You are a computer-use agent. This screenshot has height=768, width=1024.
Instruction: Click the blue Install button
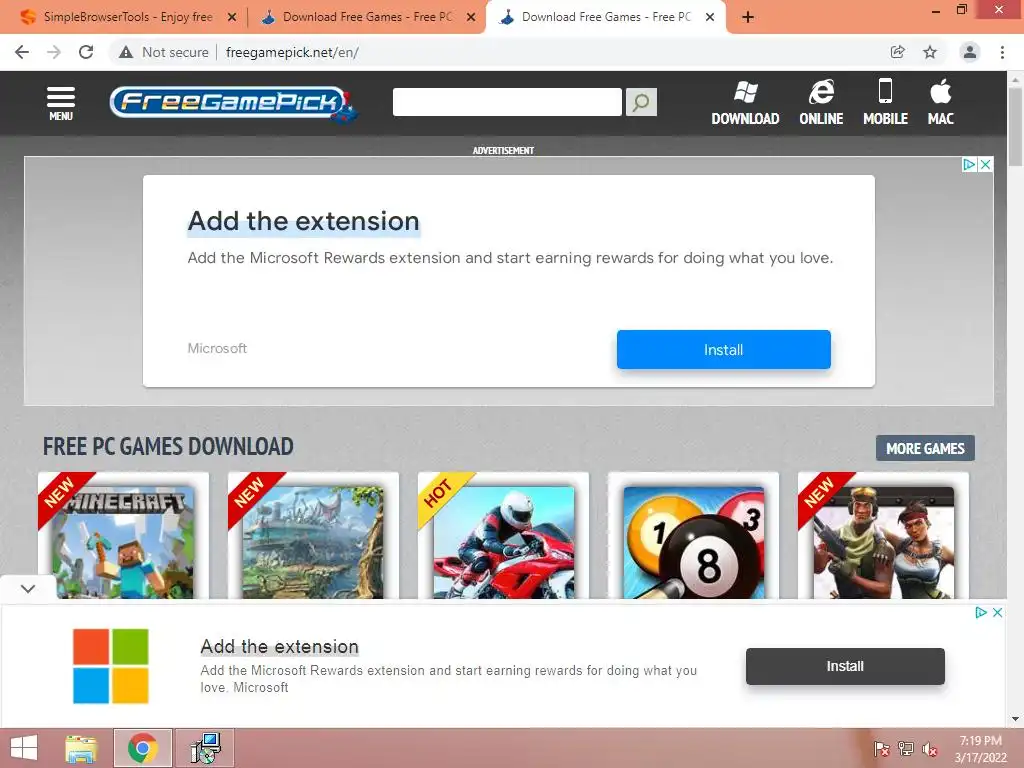724,349
